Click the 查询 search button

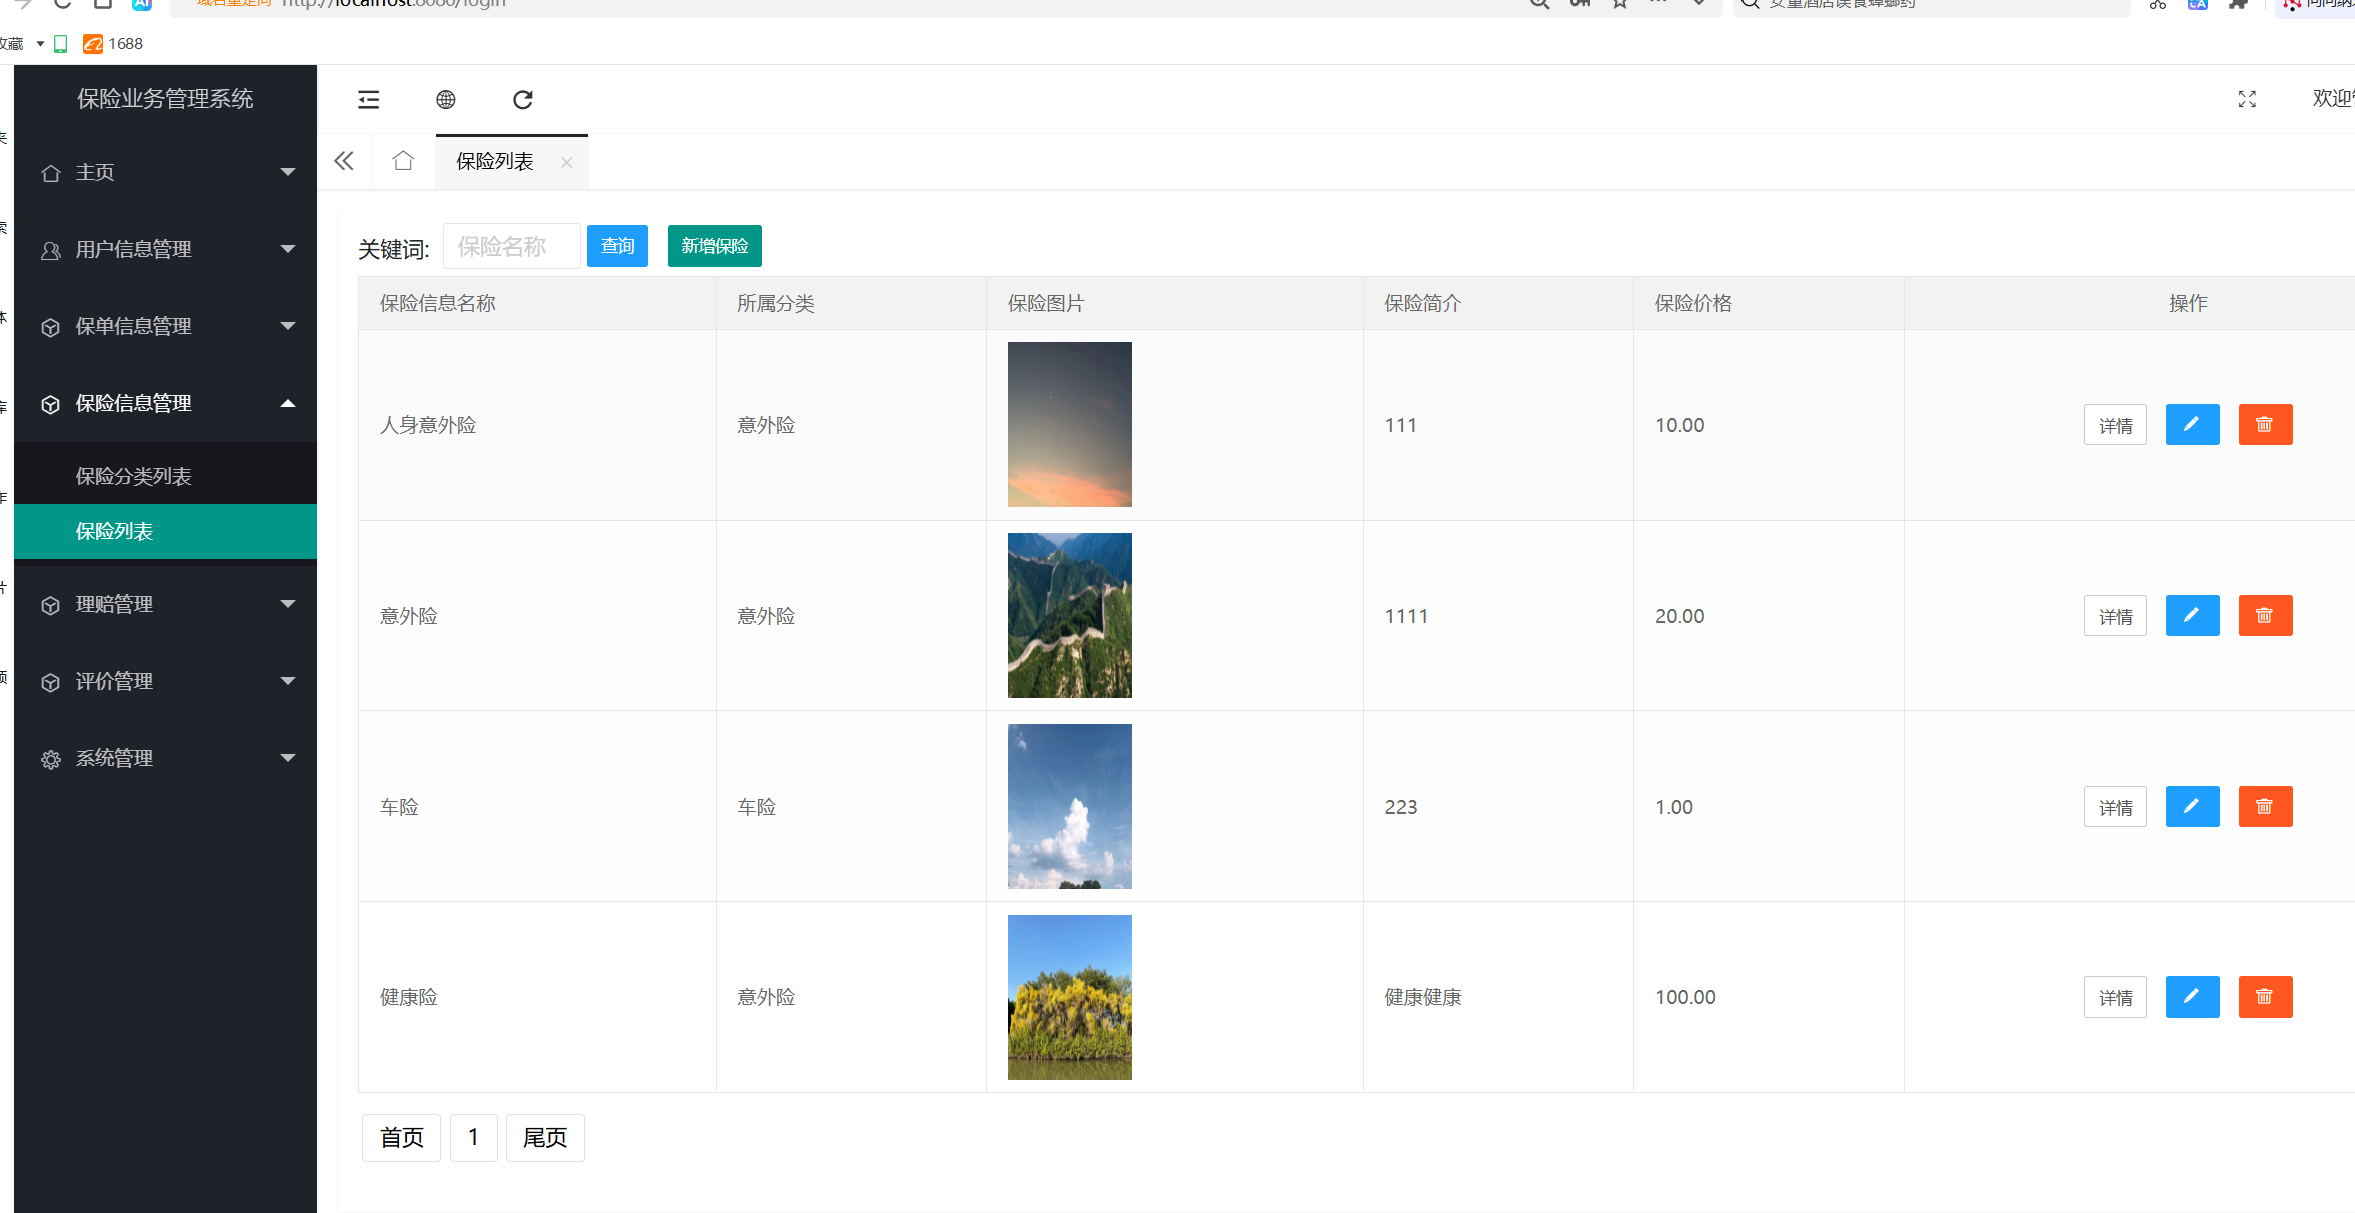tap(617, 246)
